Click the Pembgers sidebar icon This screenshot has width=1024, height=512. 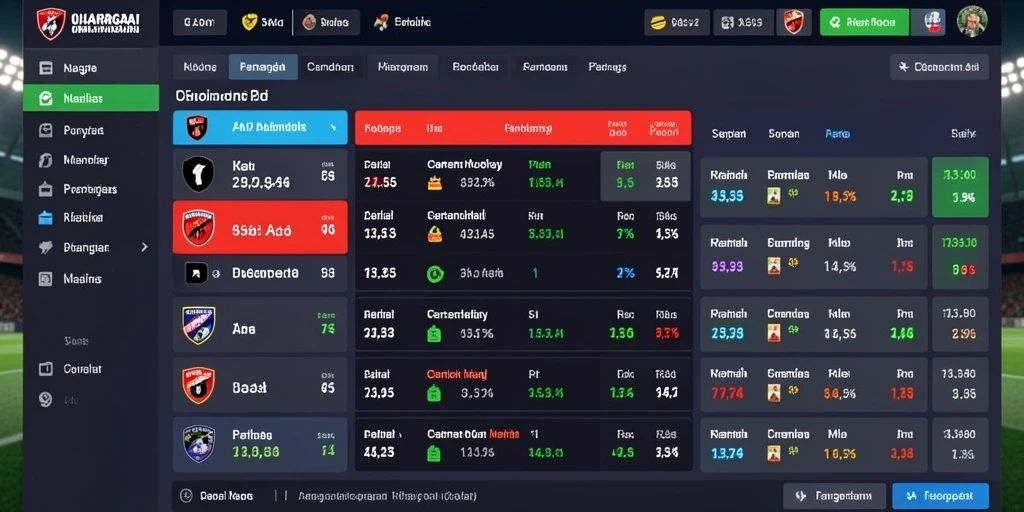tap(46, 189)
